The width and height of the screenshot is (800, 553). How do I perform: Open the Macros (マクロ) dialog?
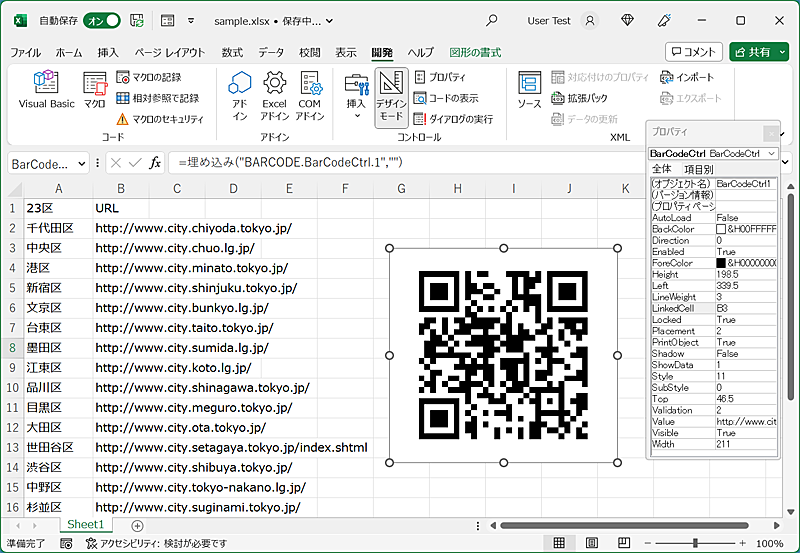(94, 89)
